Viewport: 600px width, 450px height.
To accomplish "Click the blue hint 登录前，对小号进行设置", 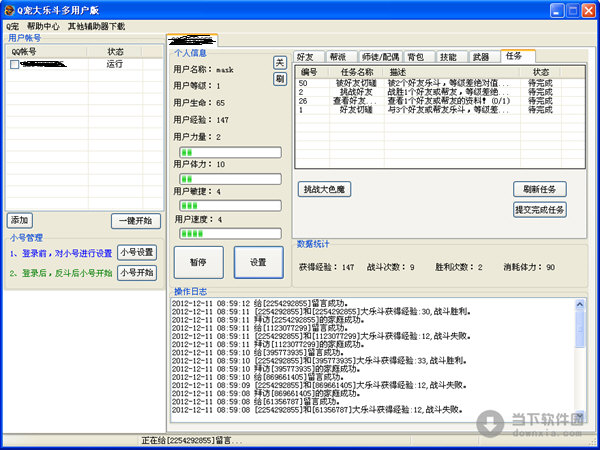I will (x=61, y=253).
